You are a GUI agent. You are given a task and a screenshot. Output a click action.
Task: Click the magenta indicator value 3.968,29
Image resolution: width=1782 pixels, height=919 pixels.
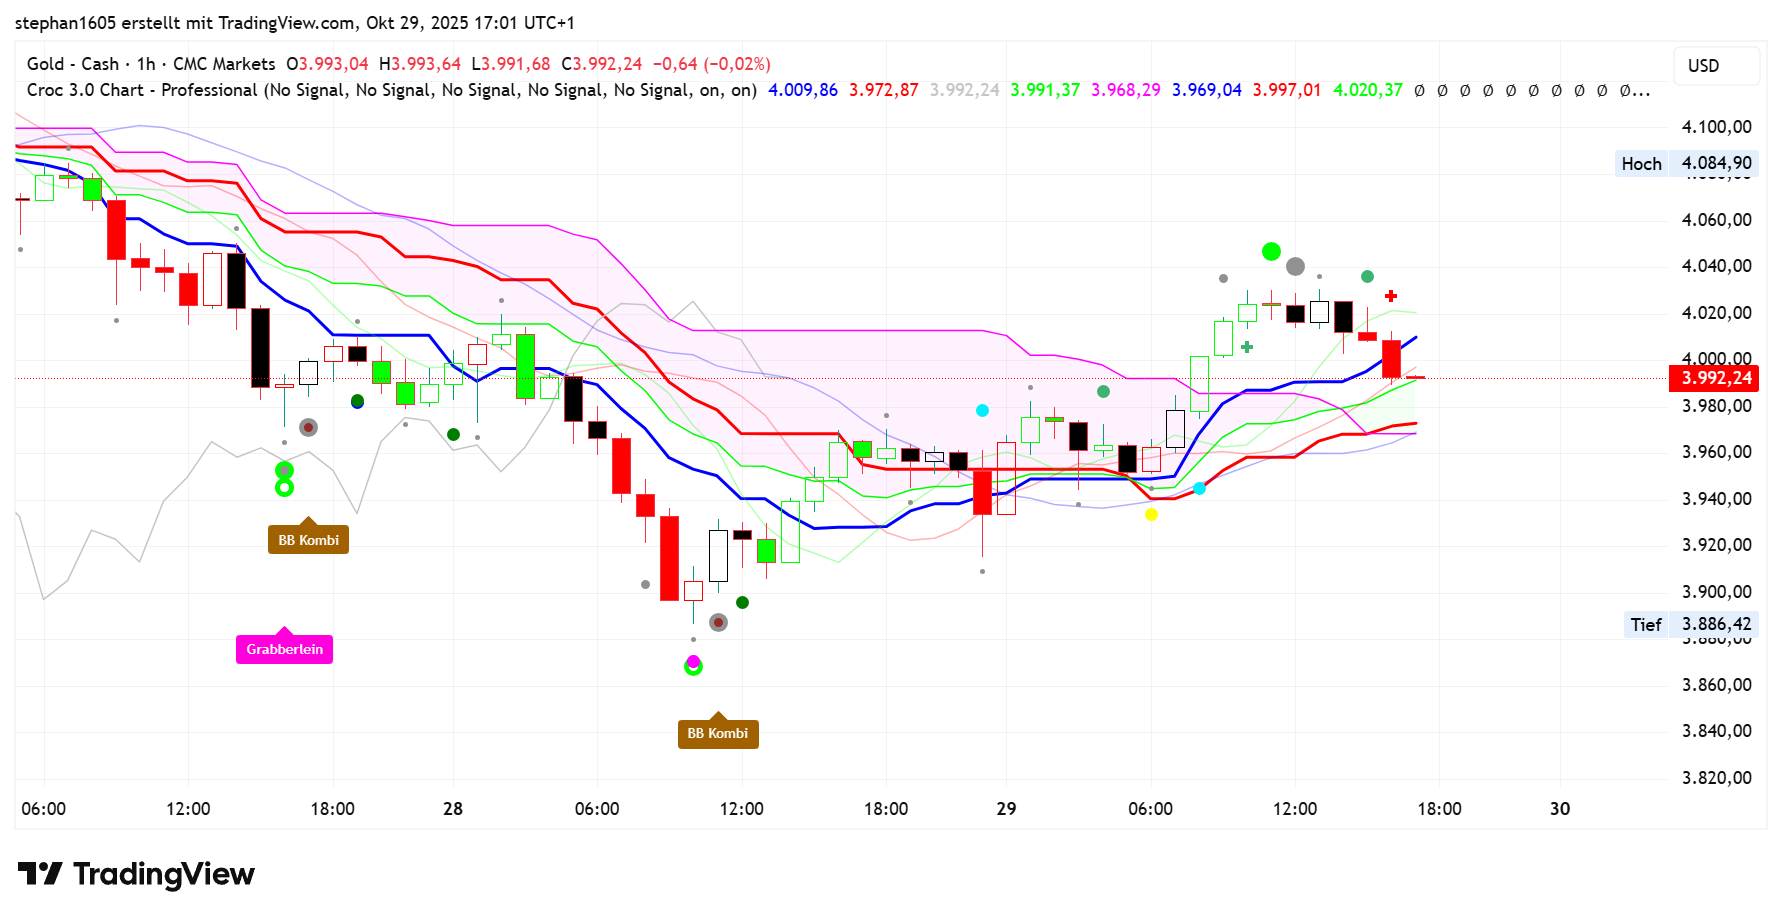[1125, 90]
